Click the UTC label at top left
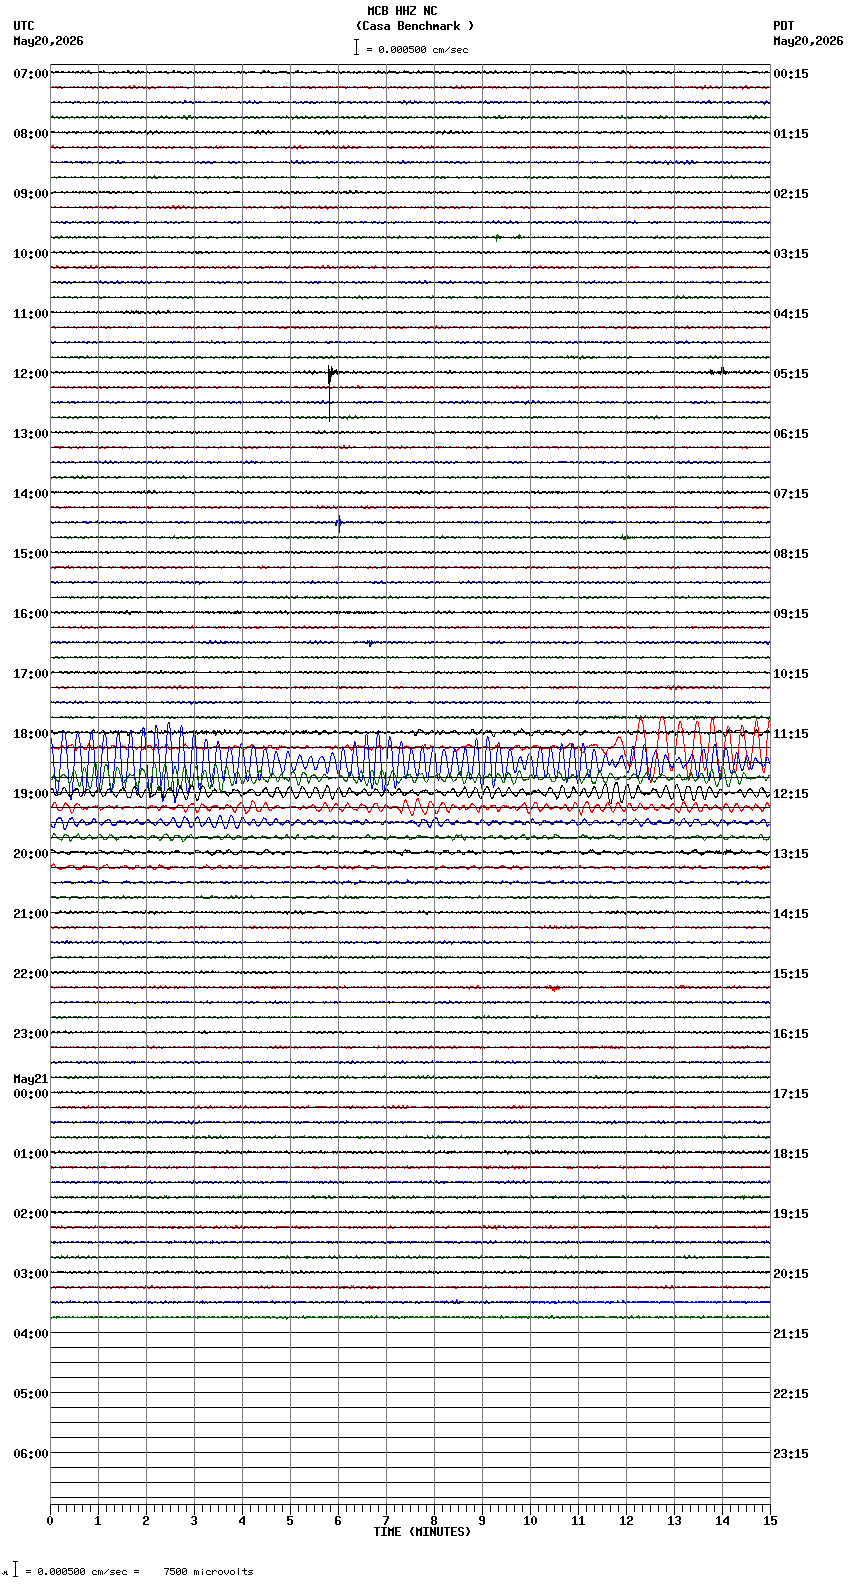 (x=24, y=26)
